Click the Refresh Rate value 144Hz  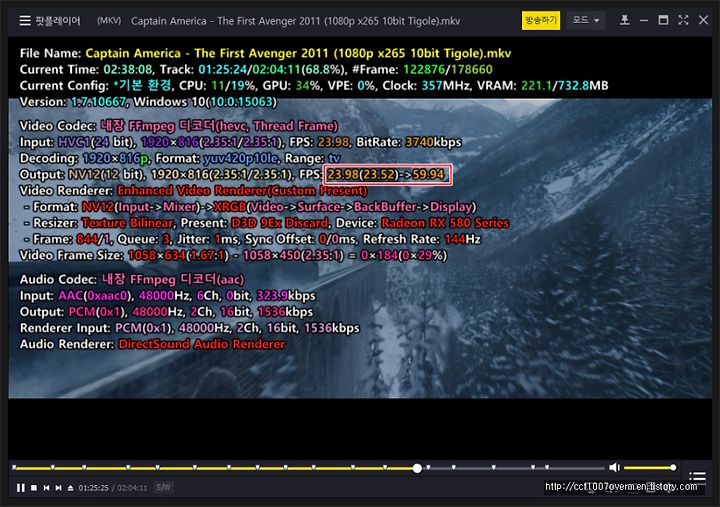(463, 239)
